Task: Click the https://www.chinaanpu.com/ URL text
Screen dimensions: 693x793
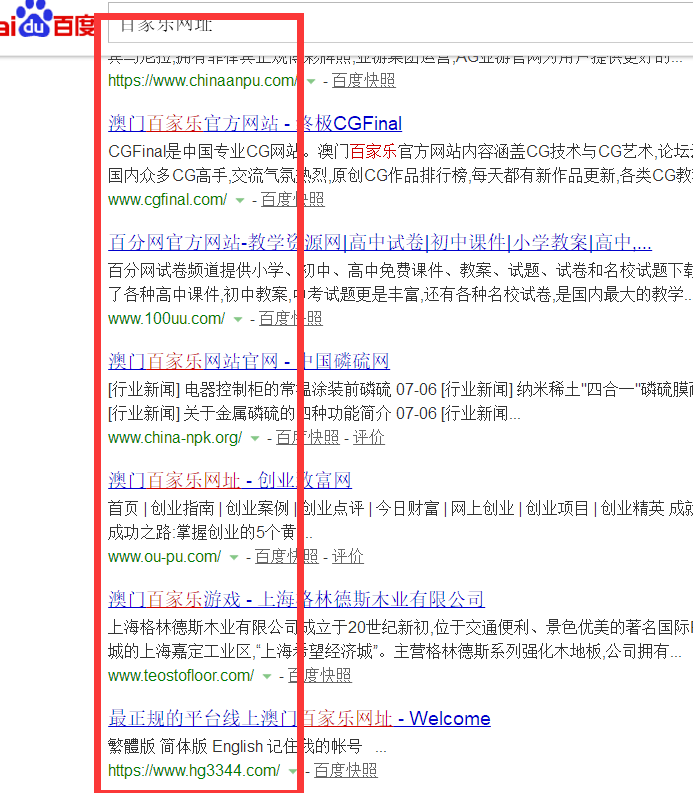Action: [204, 80]
